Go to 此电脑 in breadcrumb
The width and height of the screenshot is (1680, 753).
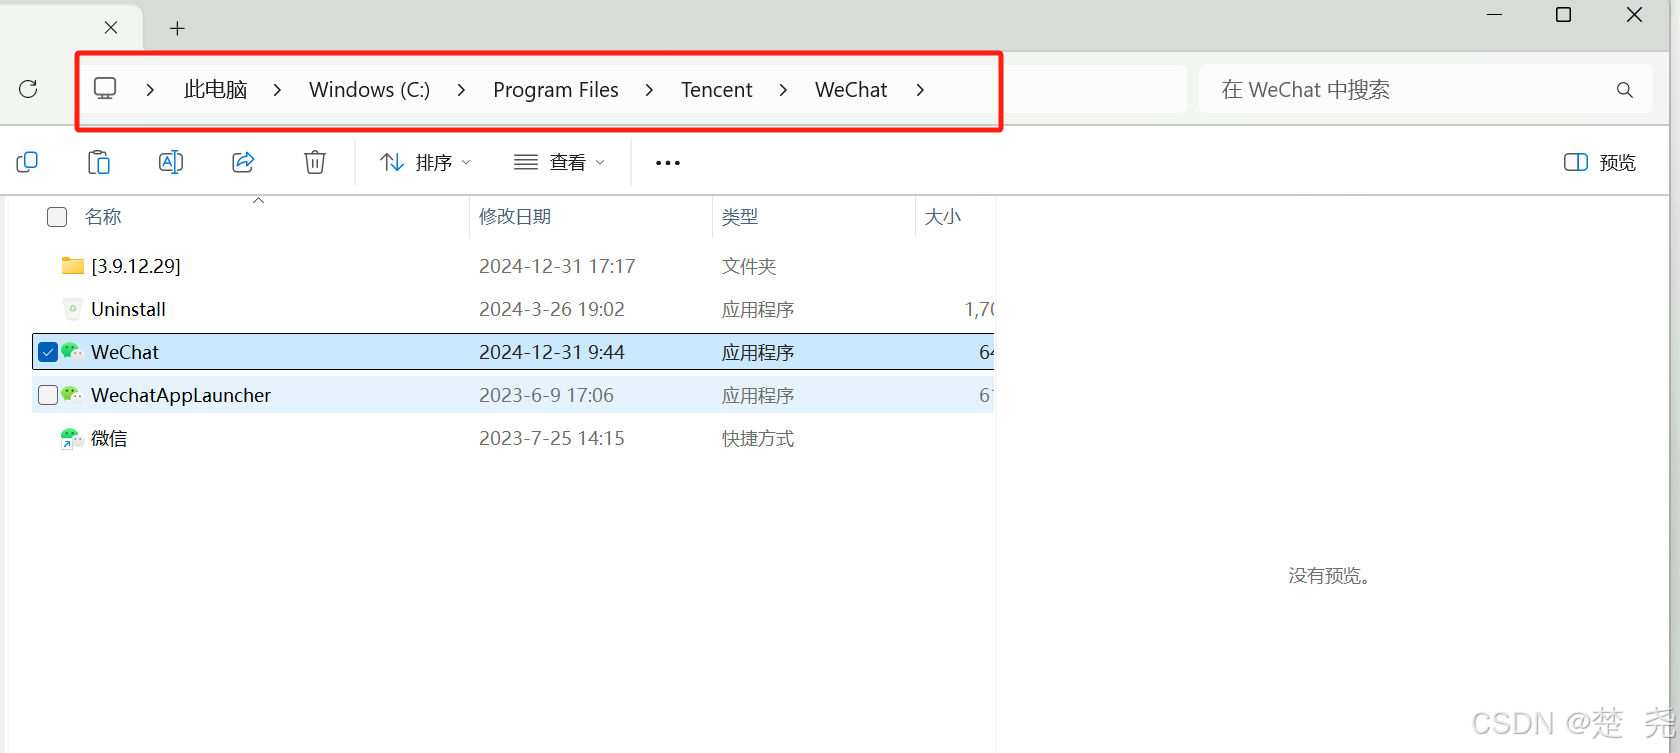[215, 90]
